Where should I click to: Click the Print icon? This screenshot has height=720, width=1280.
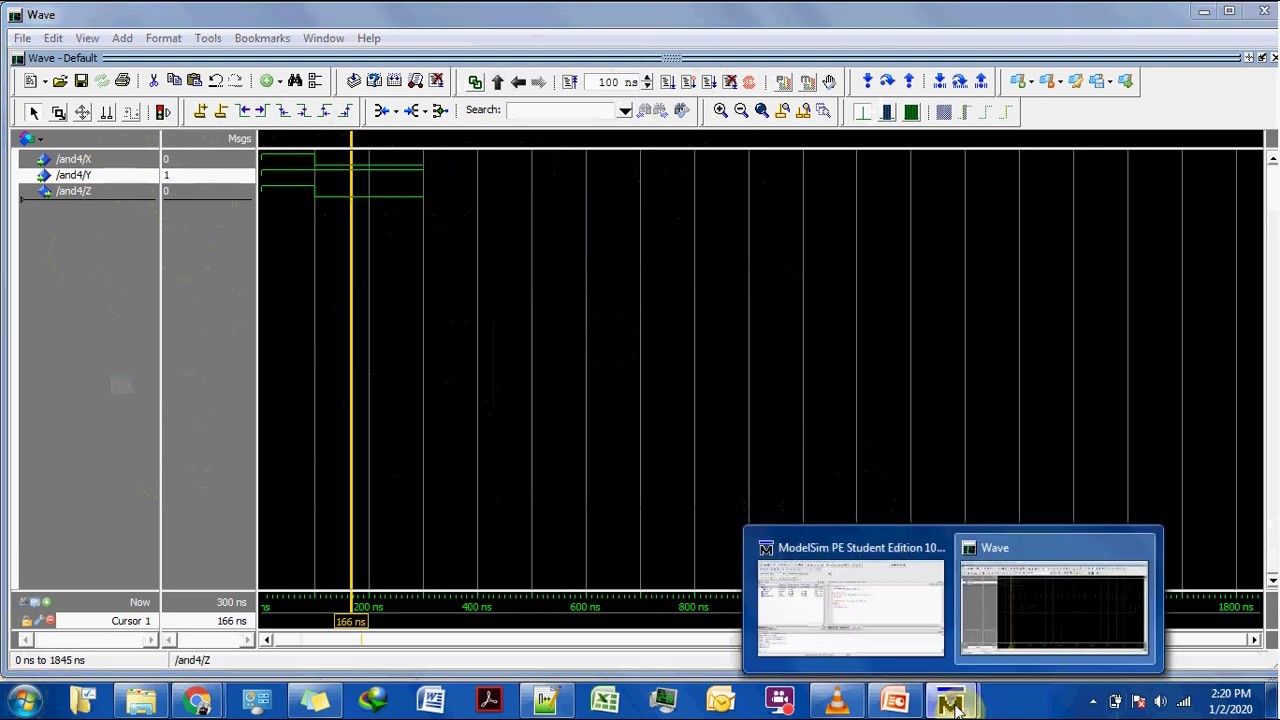(x=122, y=81)
